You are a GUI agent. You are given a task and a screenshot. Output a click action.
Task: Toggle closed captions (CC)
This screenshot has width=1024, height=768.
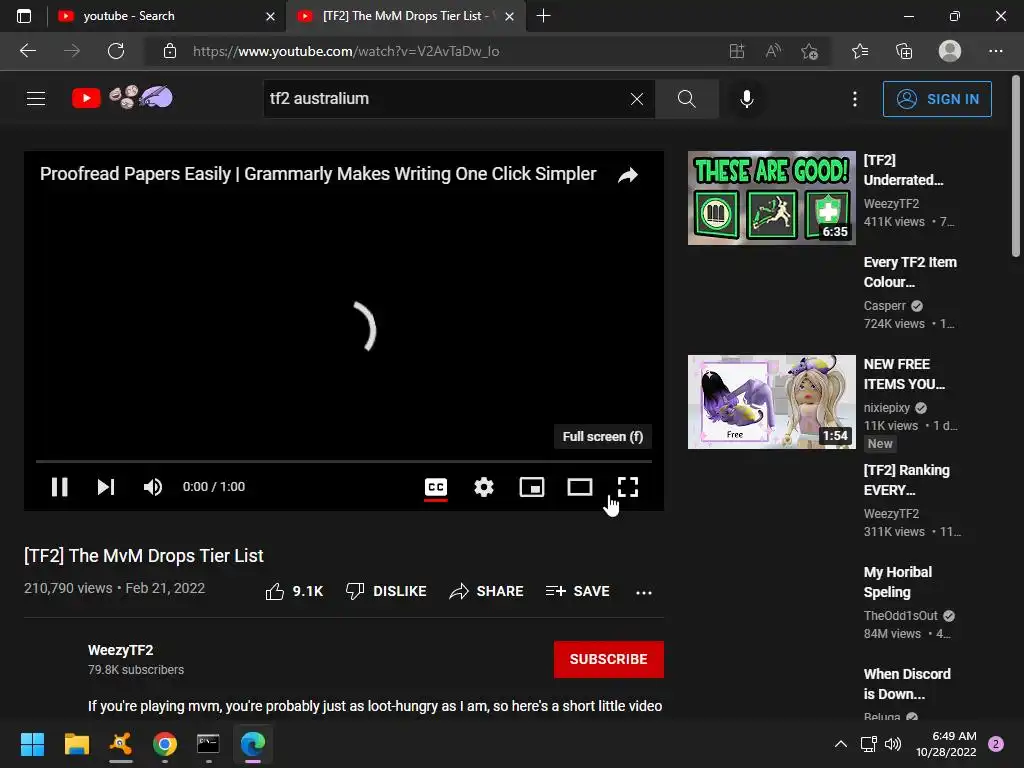[436, 487]
